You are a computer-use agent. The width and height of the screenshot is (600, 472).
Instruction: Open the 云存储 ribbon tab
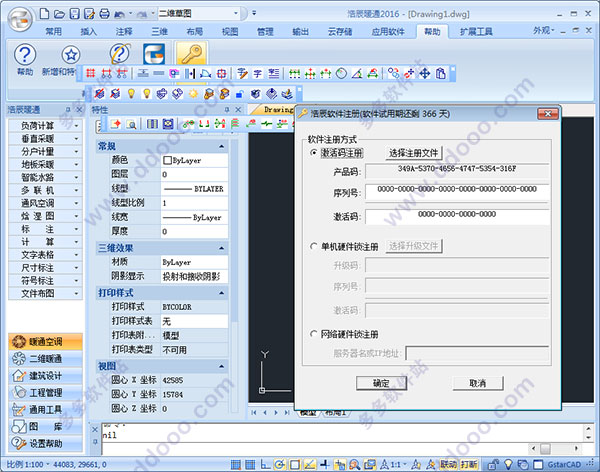coord(340,31)
